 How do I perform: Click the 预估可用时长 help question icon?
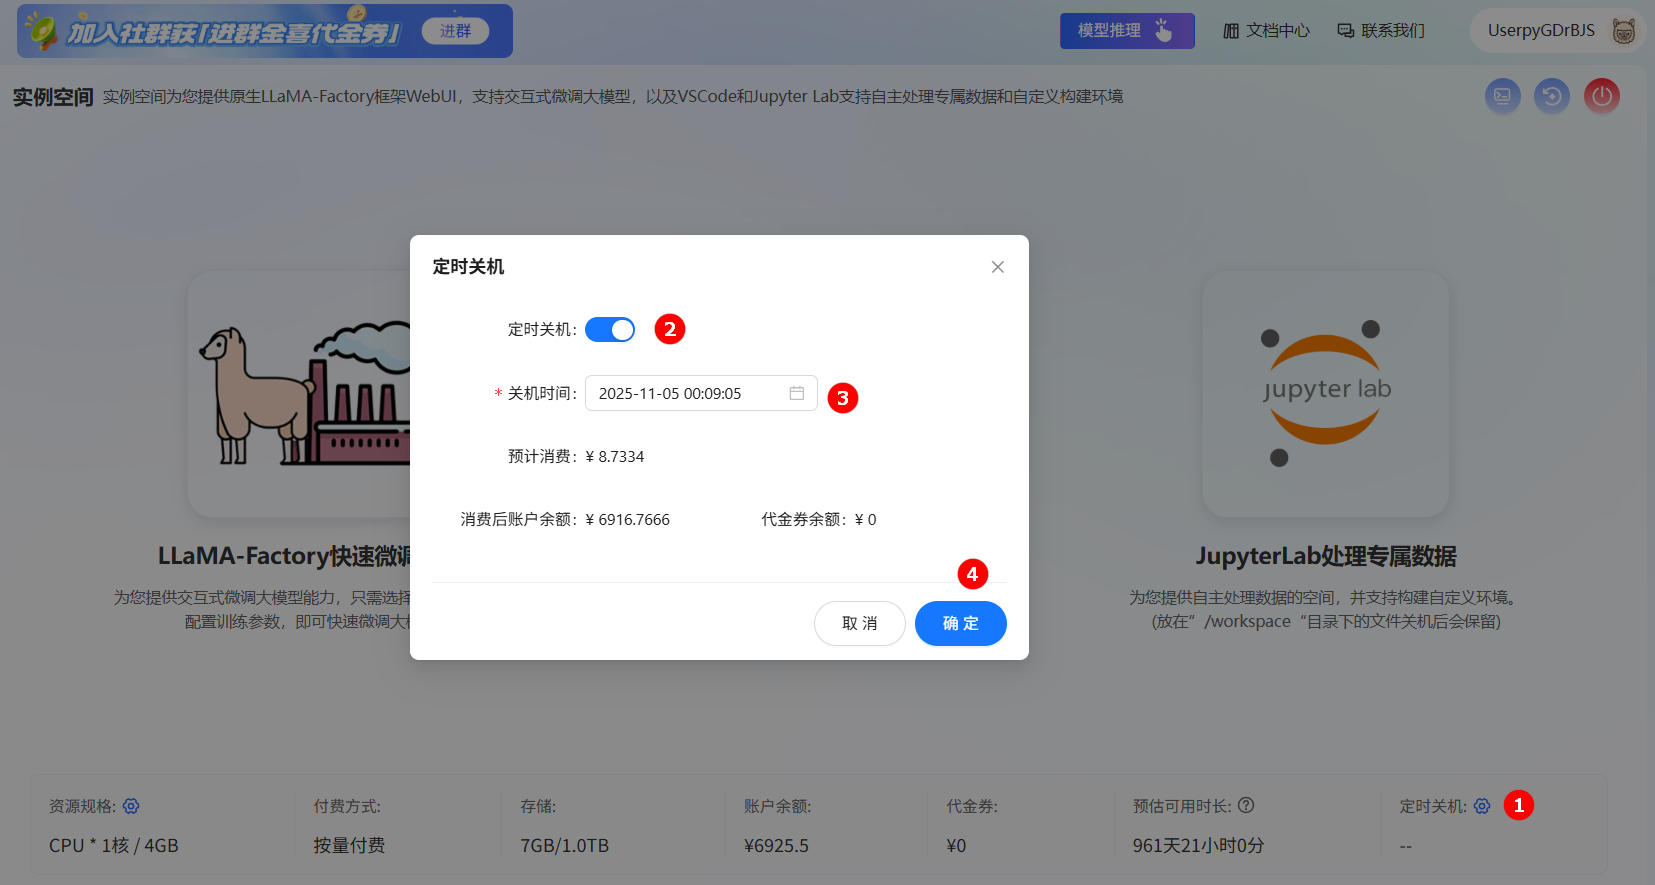click(x=1246, y=805)
